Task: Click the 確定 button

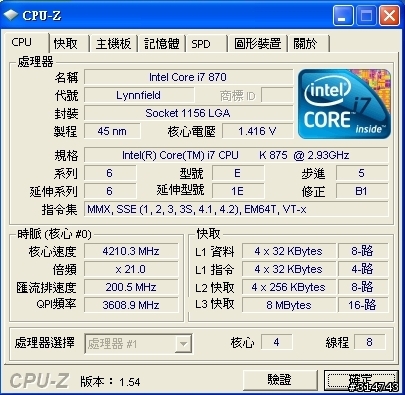Action: coord(361,380)
